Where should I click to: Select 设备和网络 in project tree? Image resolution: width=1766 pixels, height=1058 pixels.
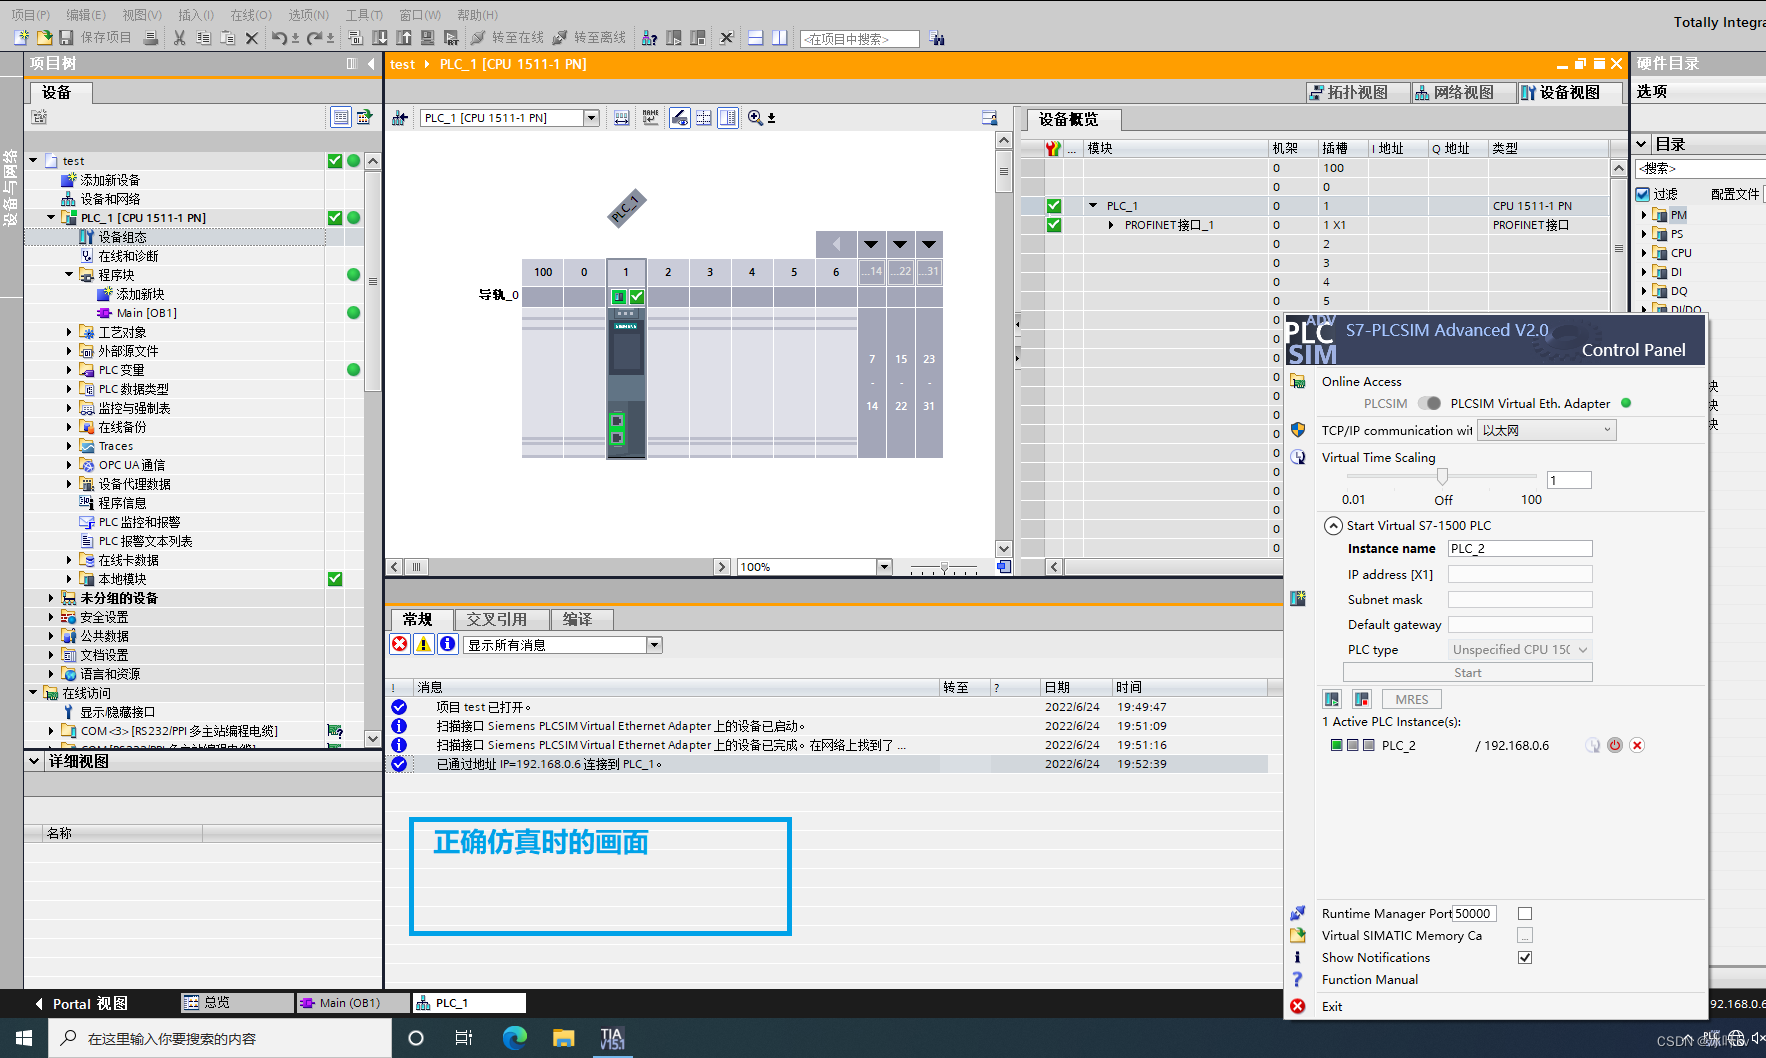pyautogui.click(x=110, y=199)
